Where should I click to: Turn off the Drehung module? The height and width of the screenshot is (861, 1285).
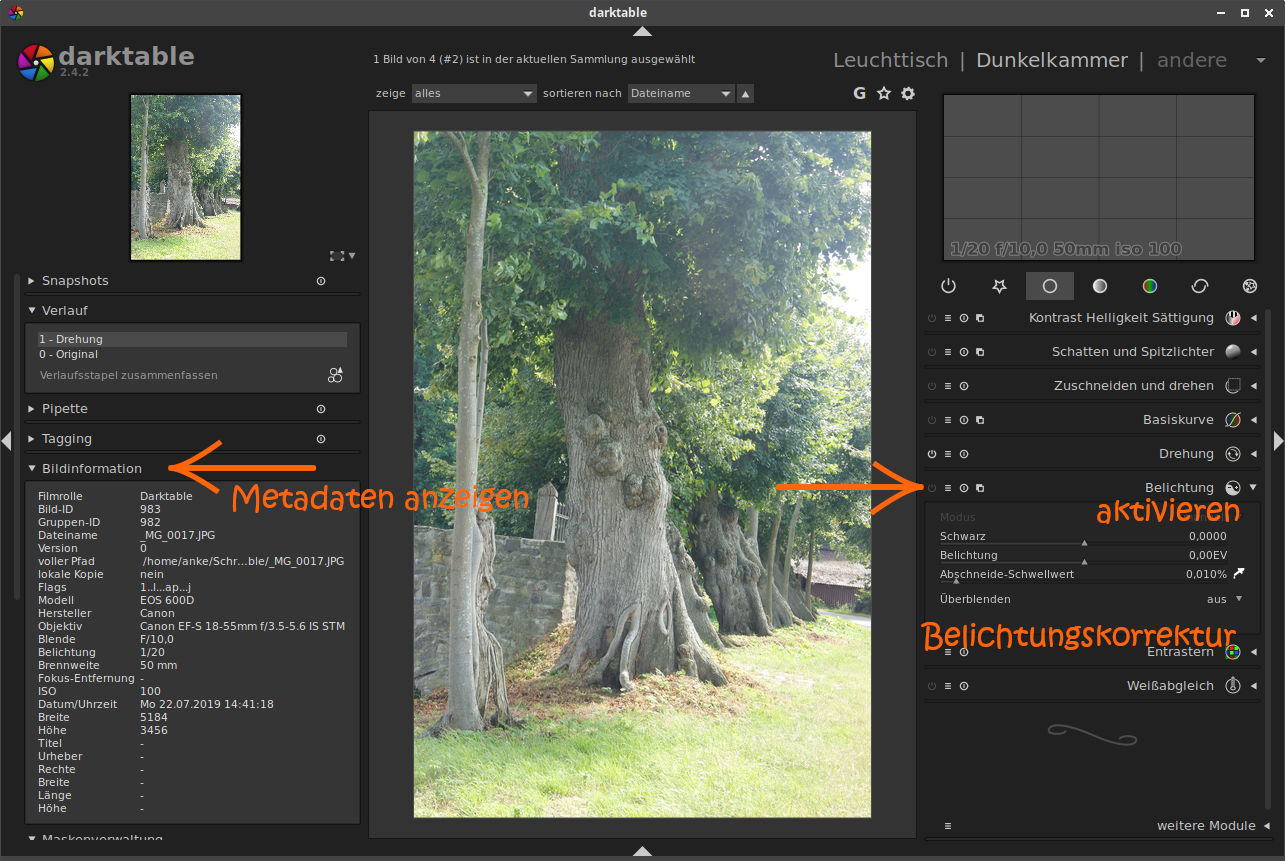(x=932, y=454)
